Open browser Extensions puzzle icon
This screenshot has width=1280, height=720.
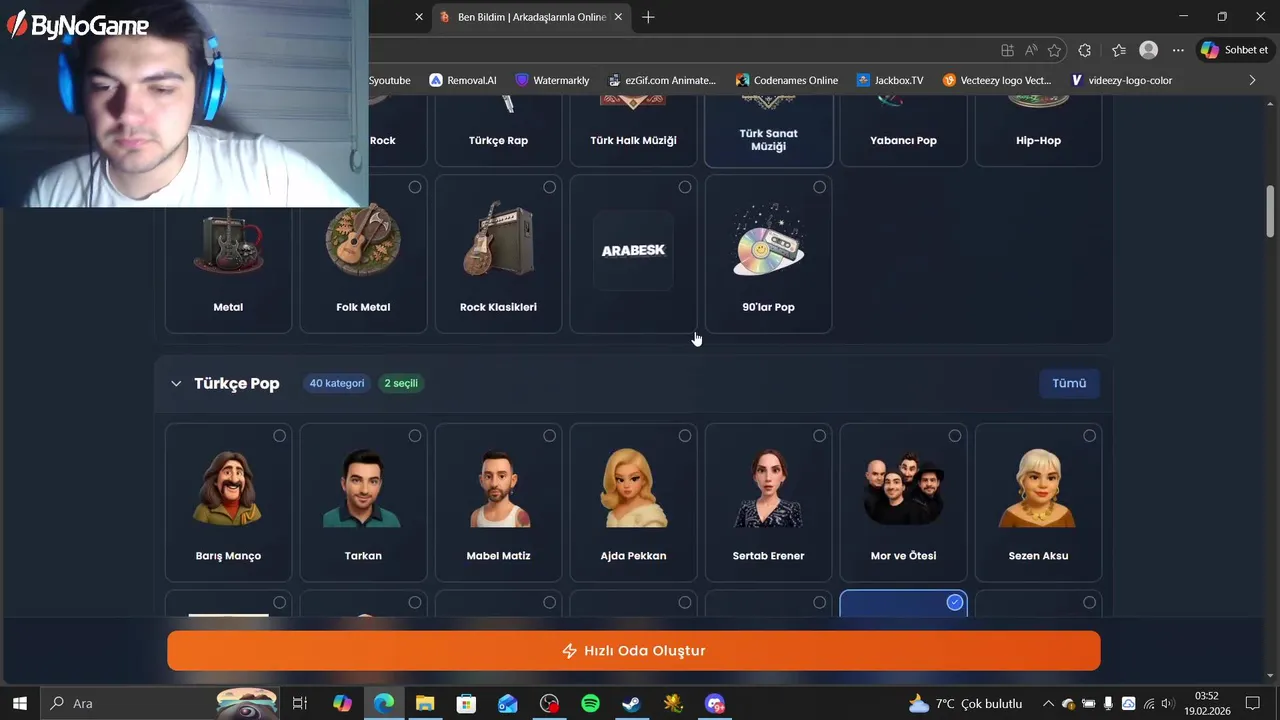point(1085,50)
